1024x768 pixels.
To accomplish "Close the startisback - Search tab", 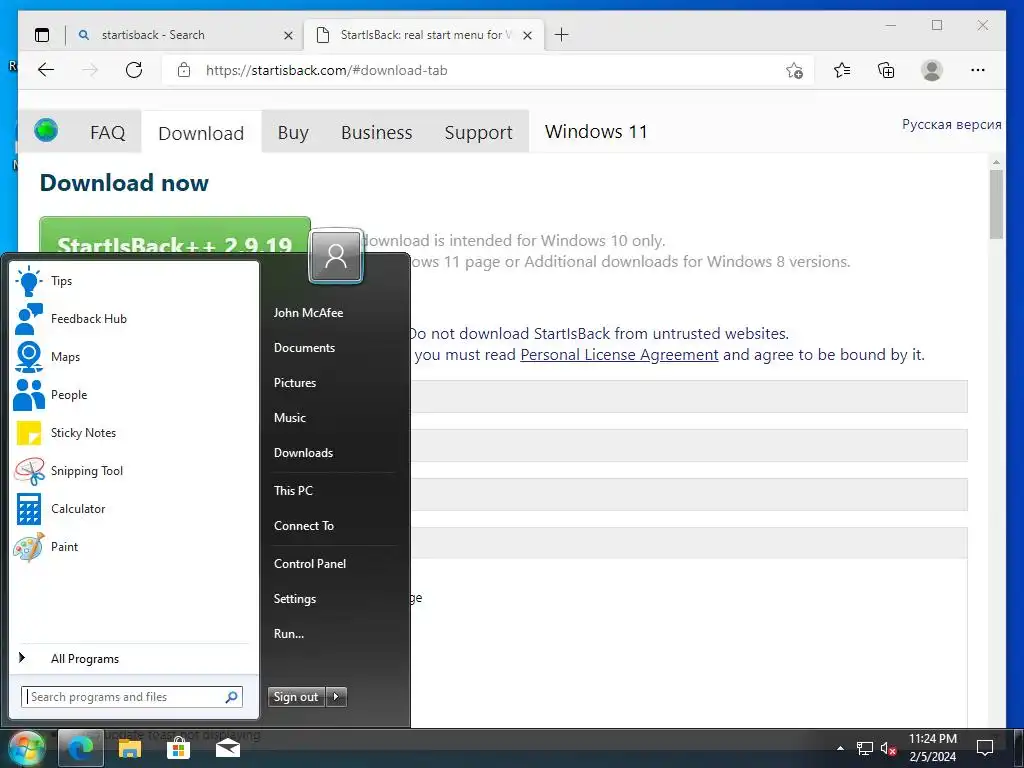I will pos(288,35).
